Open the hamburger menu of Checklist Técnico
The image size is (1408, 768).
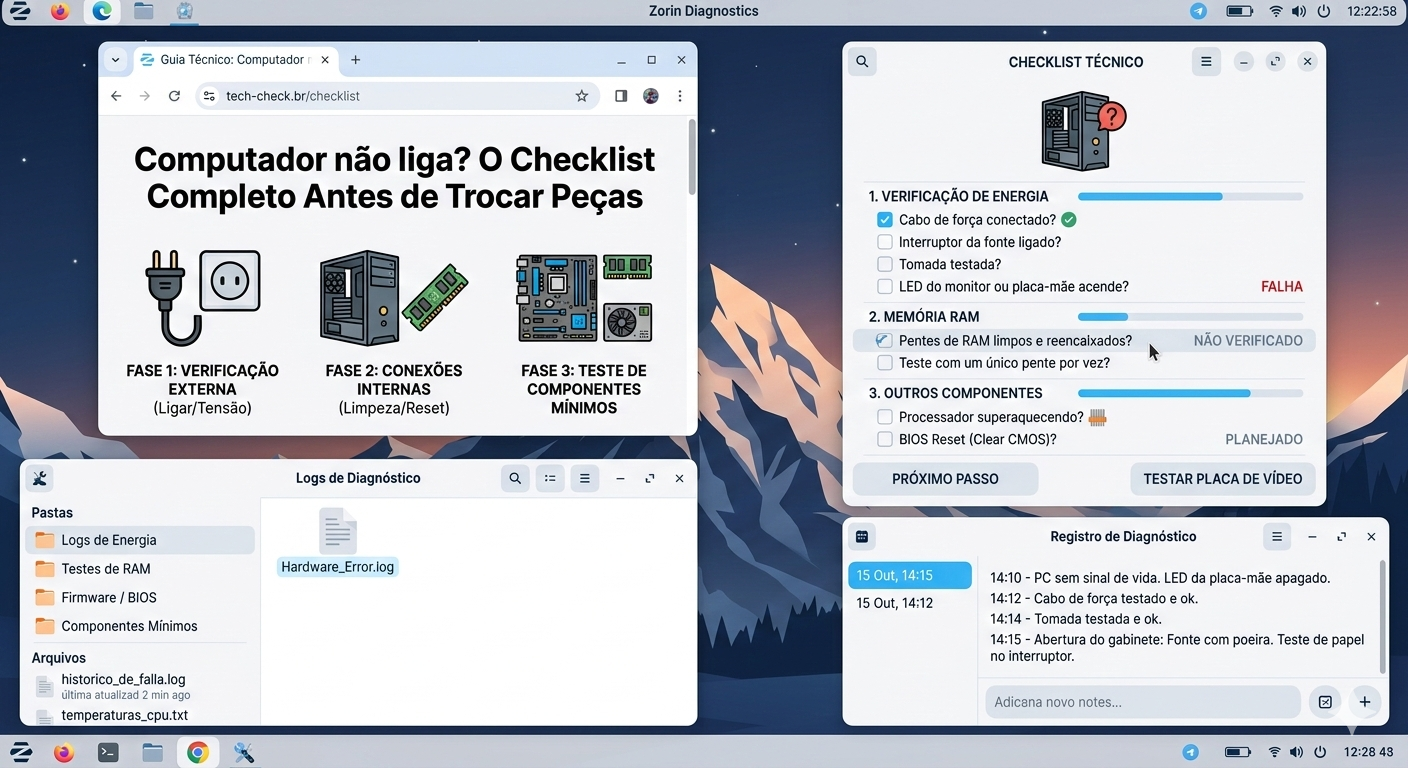tap(1206, 61)
